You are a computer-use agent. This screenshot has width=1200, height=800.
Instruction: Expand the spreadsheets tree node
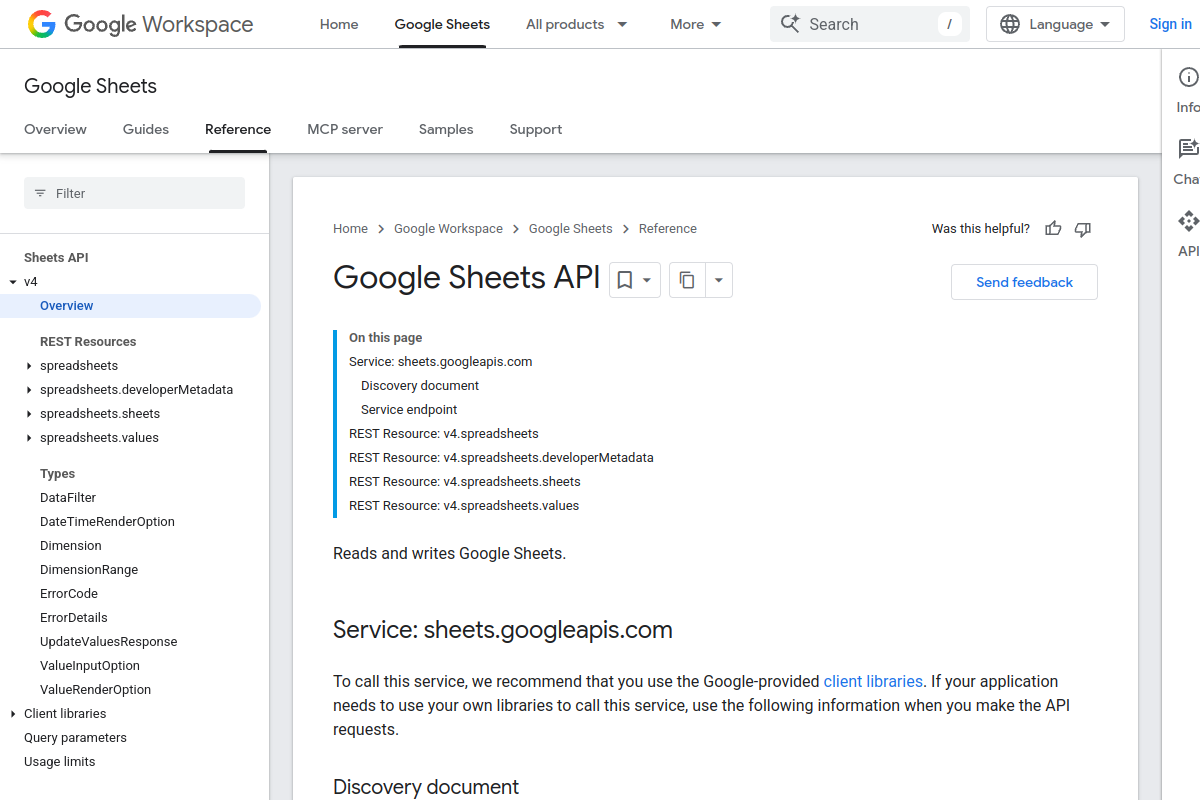[29, 366]
